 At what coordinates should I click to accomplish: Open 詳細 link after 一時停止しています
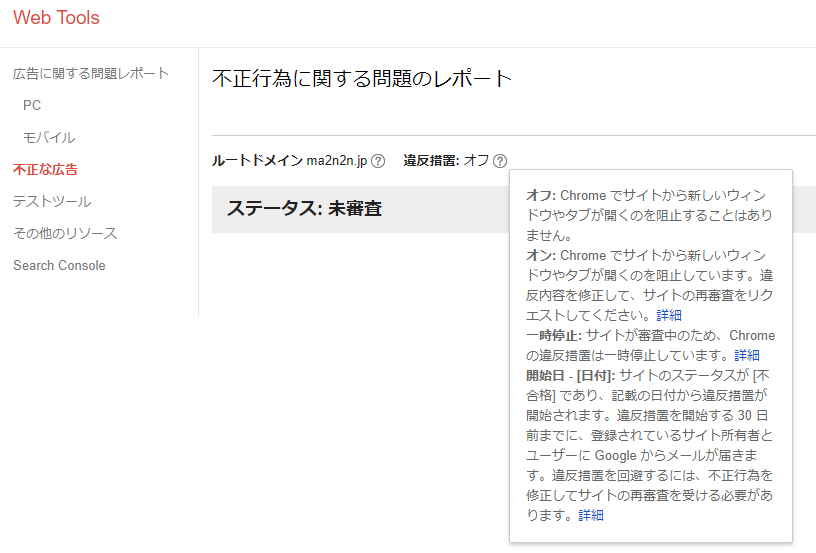[x=747, y=355]
